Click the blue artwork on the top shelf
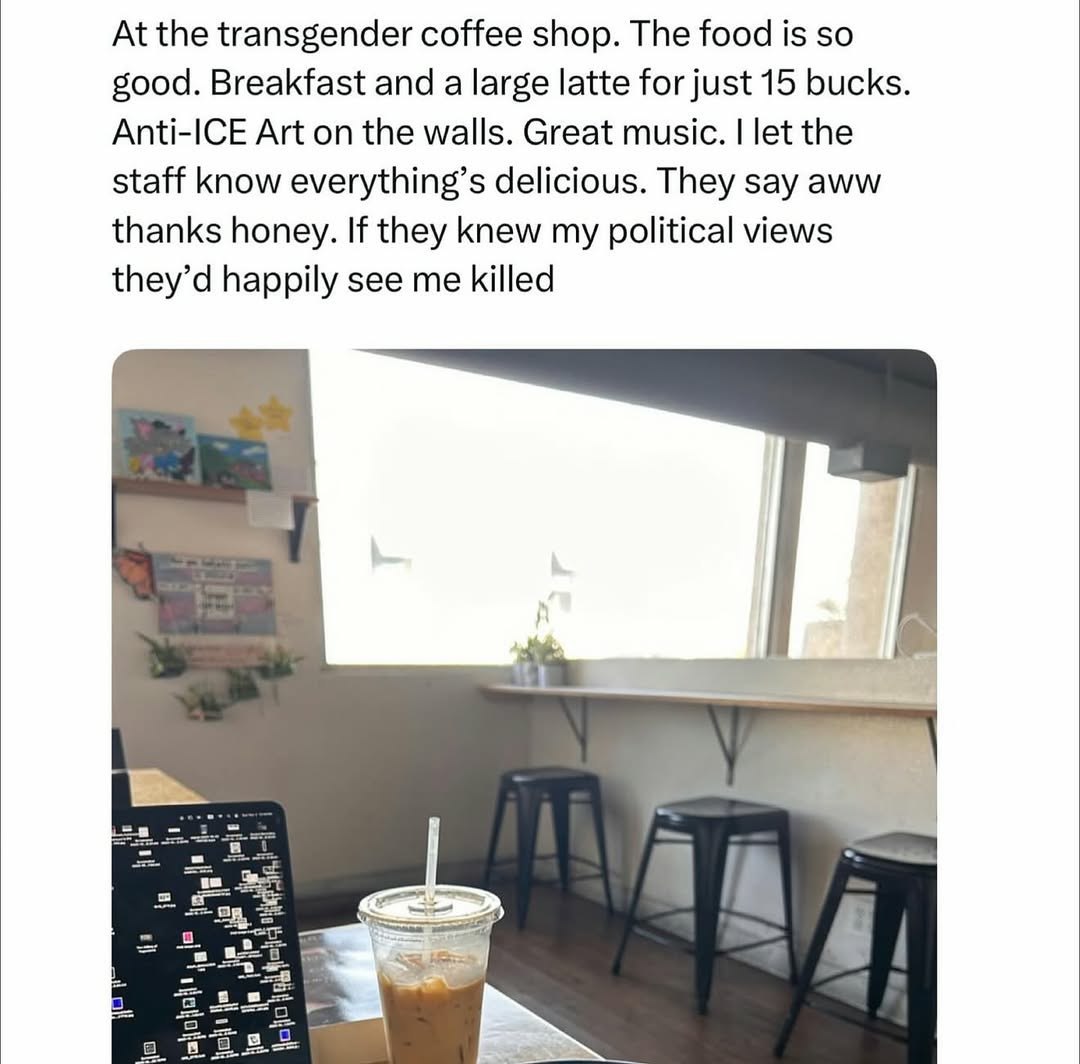This screenshot has height=1064, width=1080. [x=157, y=445]
